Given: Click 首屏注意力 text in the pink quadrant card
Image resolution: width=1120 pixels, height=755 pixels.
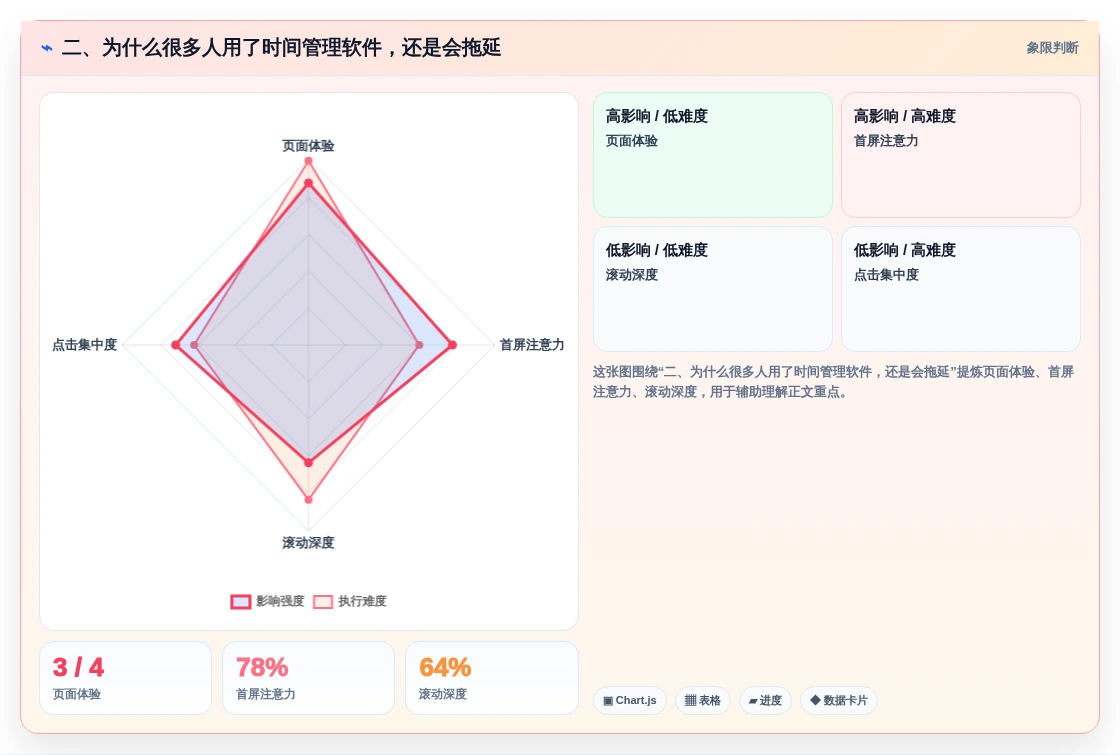Looking at the screenshot, I should 886,141.
